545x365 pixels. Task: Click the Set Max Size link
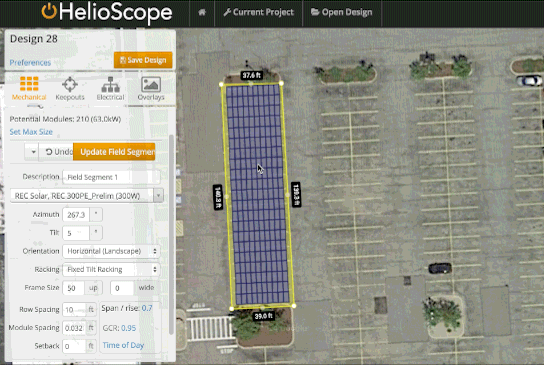(x=31, y=132)
